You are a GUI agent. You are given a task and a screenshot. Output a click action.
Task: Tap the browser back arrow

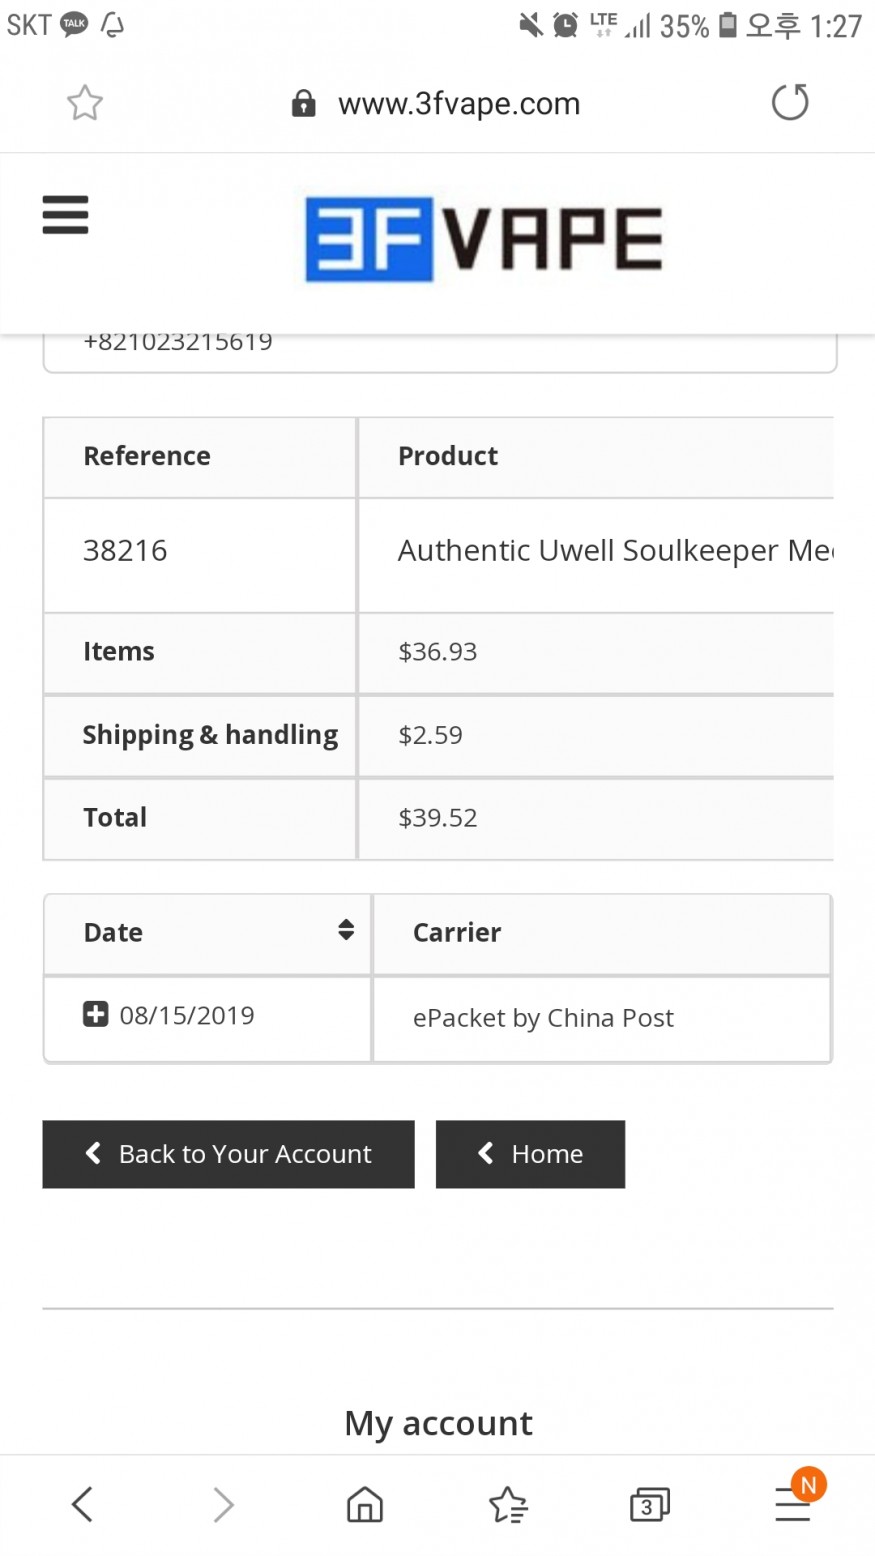(x=82, y=1504)
